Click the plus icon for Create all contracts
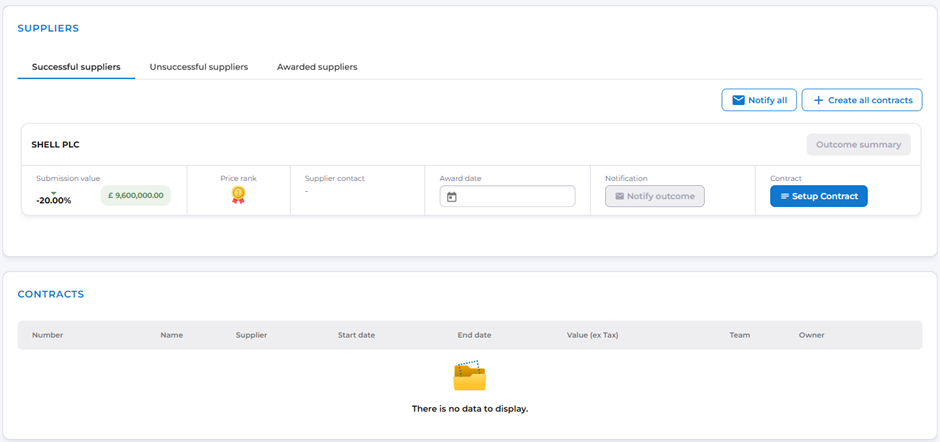This screenshot has height=442, width=940. click(x=818, y=100)
